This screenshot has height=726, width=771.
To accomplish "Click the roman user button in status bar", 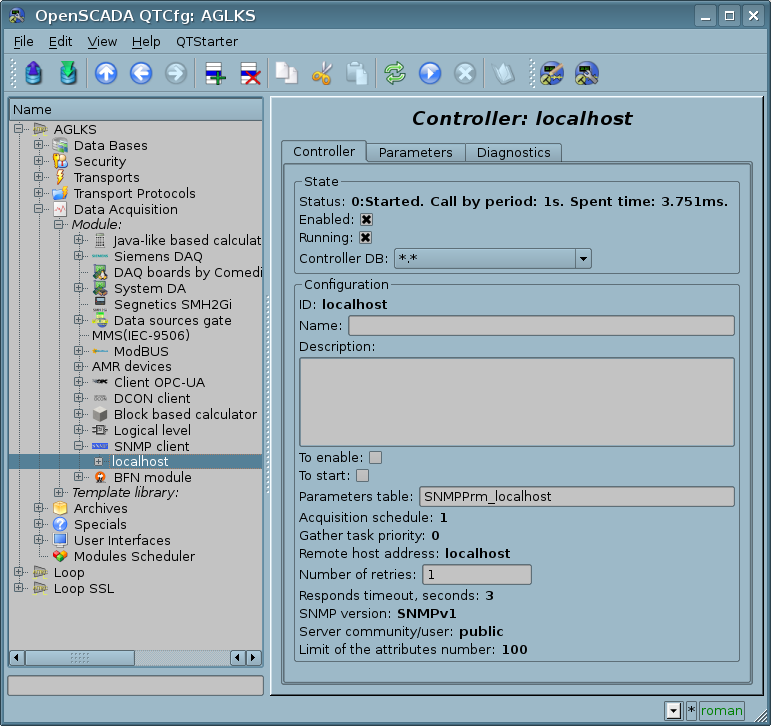I will [x=721, y=710].
